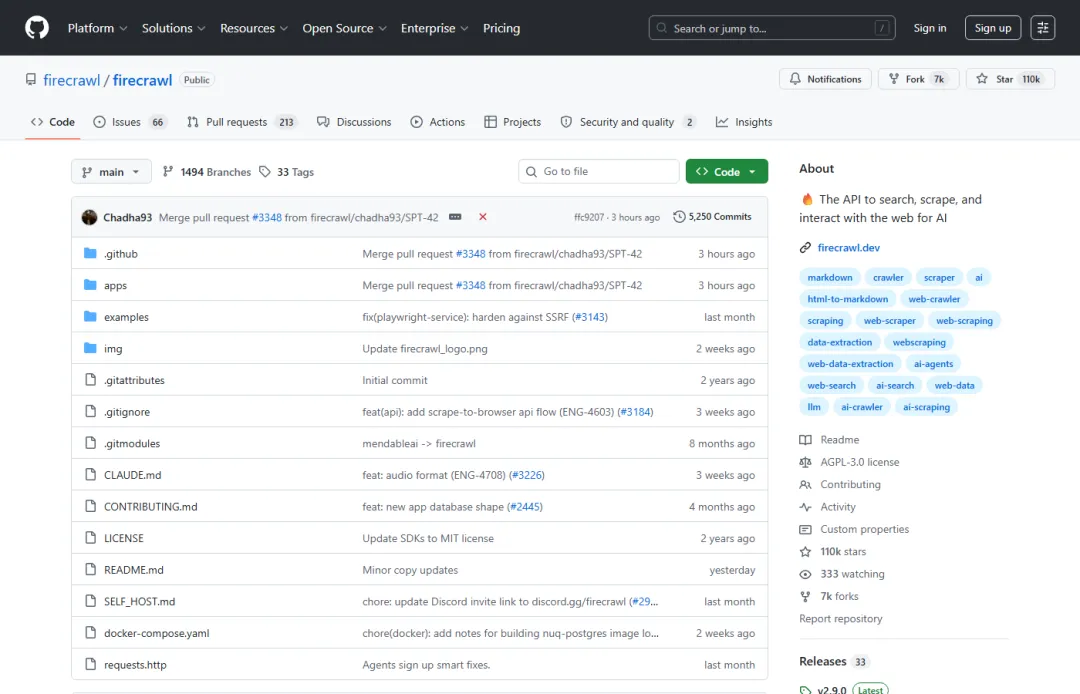Click the Report repository link

tap(840, 619)
